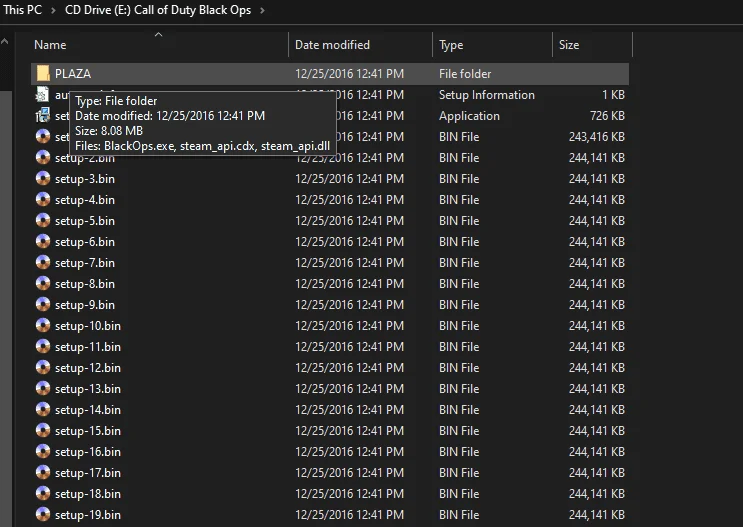Click the setup-10.bin disc icon

point(43,325)
